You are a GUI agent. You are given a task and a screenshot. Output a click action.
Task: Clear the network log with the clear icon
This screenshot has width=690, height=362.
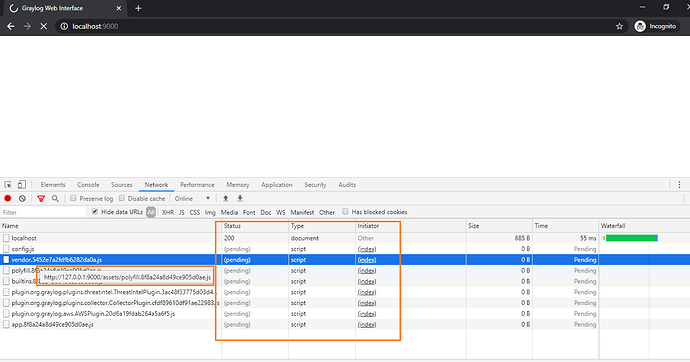(x=22, y=198)
